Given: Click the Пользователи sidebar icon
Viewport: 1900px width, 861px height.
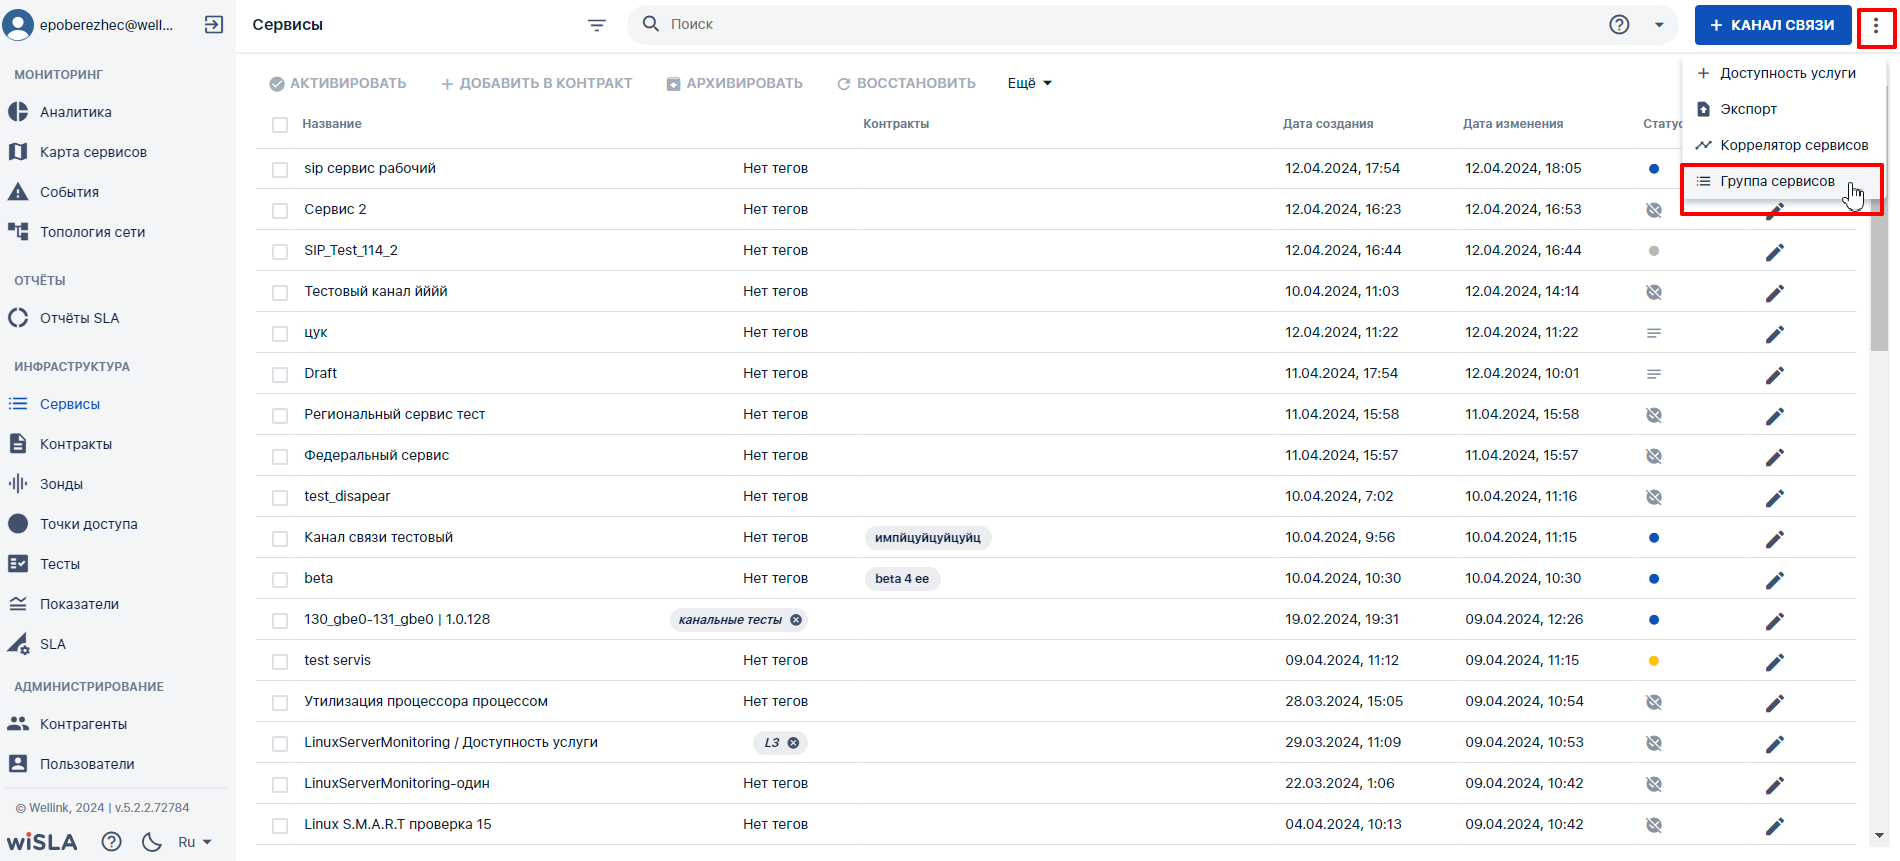Looking at the screenshot, I should click(x=18, y=764).
